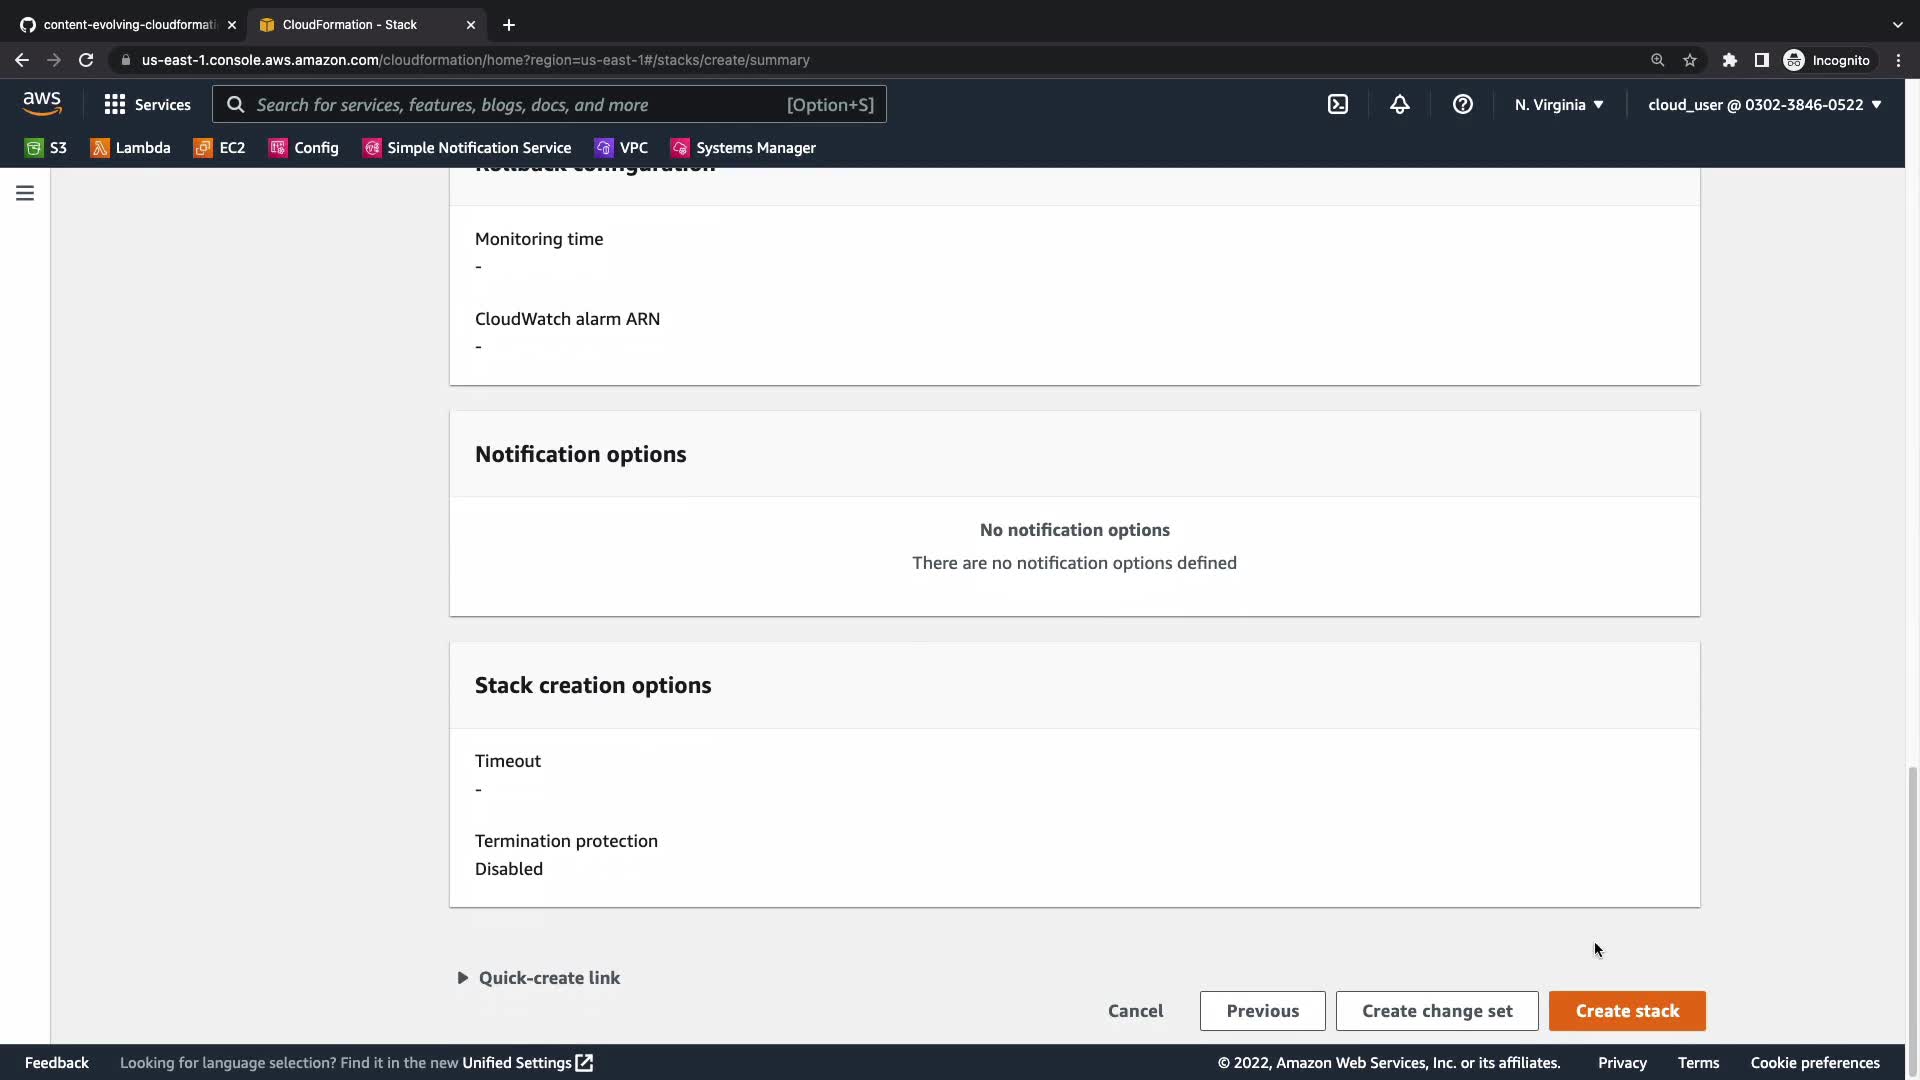Go back with Previous button
This screenshot has width=1920, height=1080.
(x=1262, y=1011)
